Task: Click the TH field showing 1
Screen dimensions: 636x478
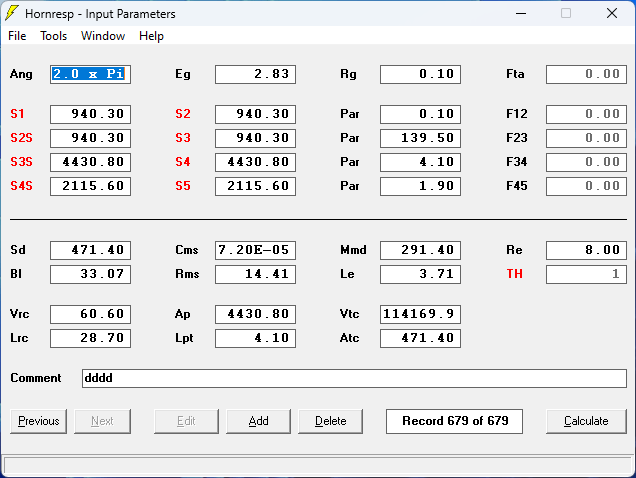Action: 586,274
